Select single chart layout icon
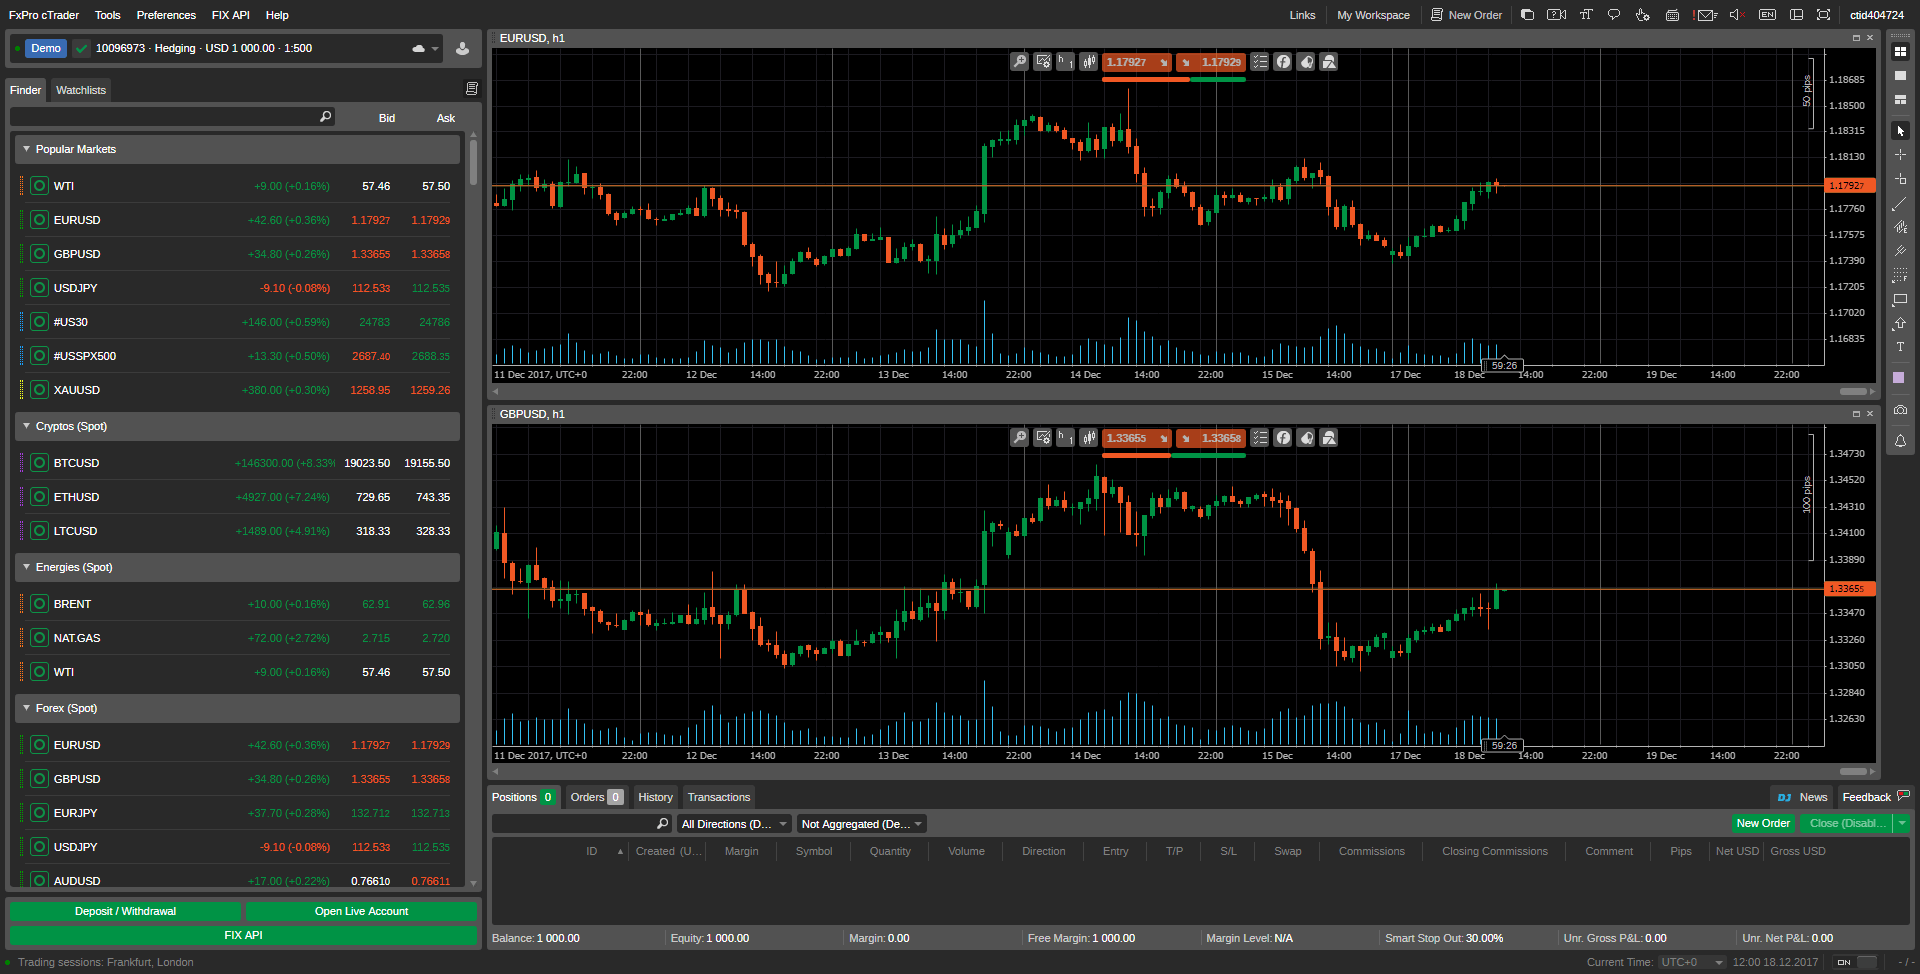 click(1900, 75)
